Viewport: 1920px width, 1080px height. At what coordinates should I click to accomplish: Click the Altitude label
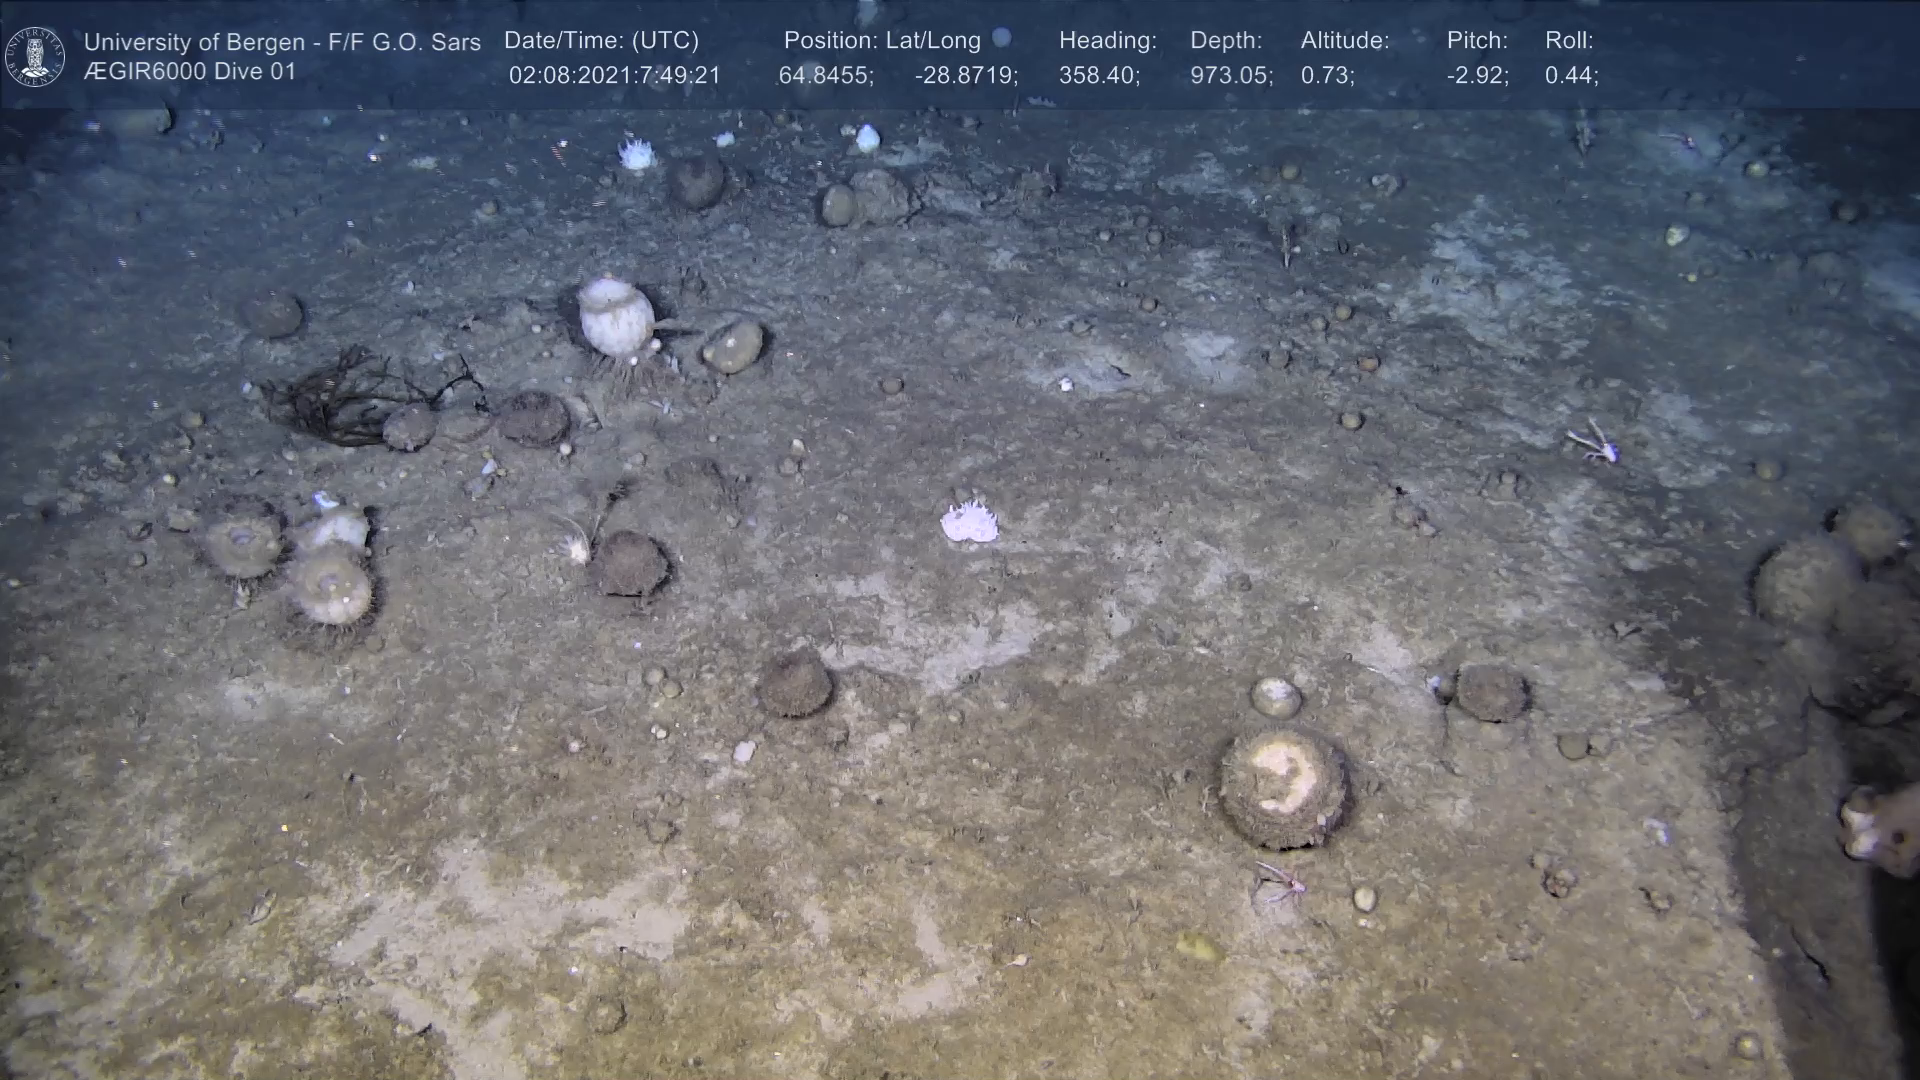[x=1344, y=41]
